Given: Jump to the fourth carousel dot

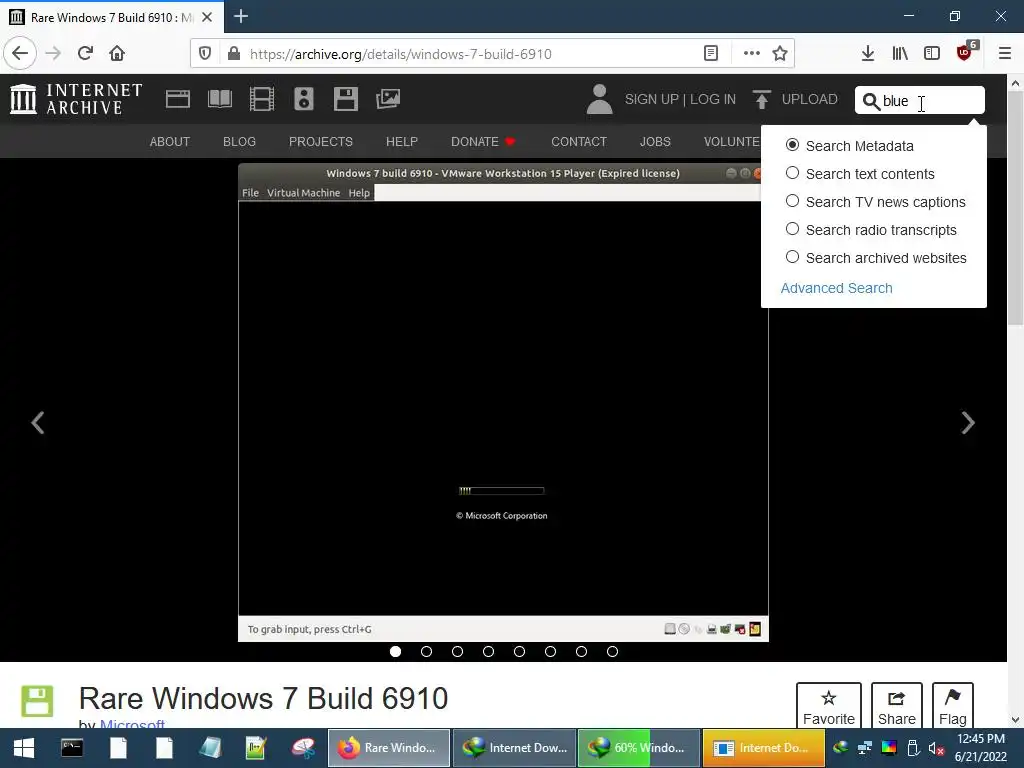Looking at the screenshot, I should point(488,651).
